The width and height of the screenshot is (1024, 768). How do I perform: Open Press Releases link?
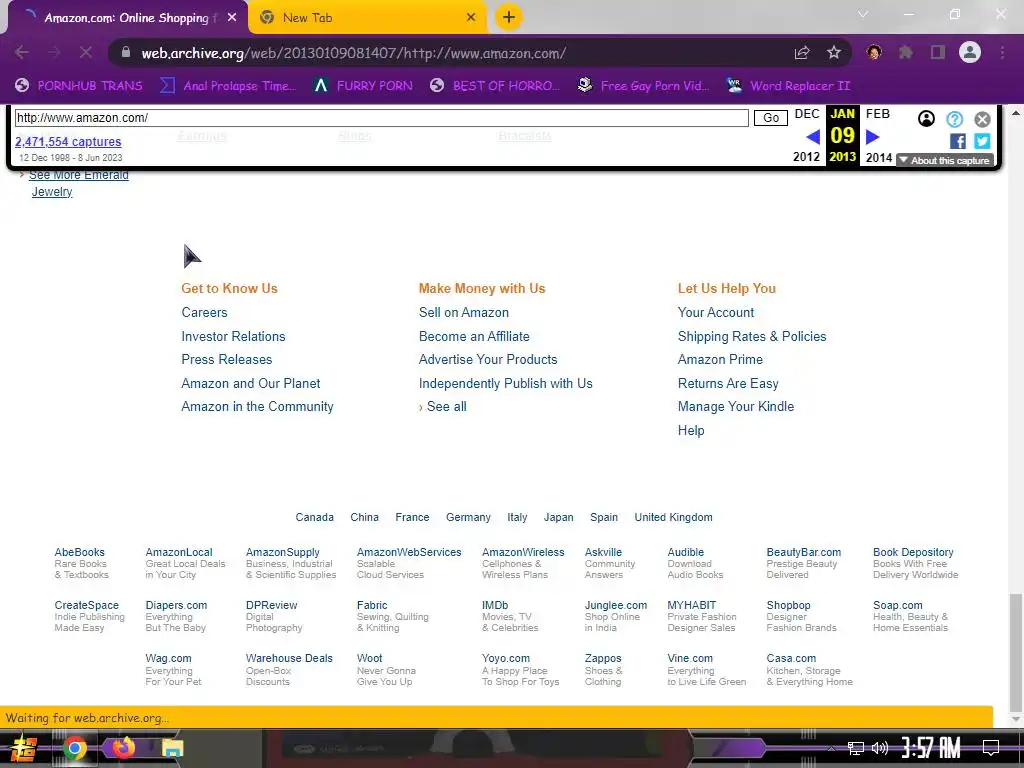coord(227,359)
